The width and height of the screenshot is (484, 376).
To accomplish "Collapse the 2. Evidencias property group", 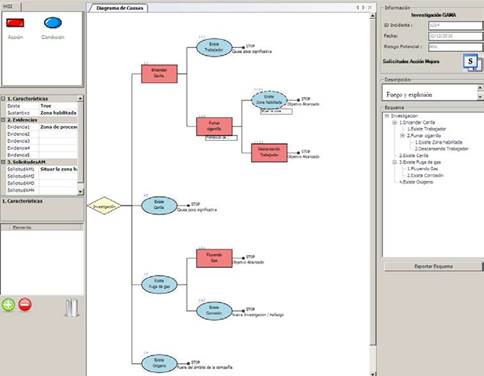I will pyautogui.click(x=3, y=120).
